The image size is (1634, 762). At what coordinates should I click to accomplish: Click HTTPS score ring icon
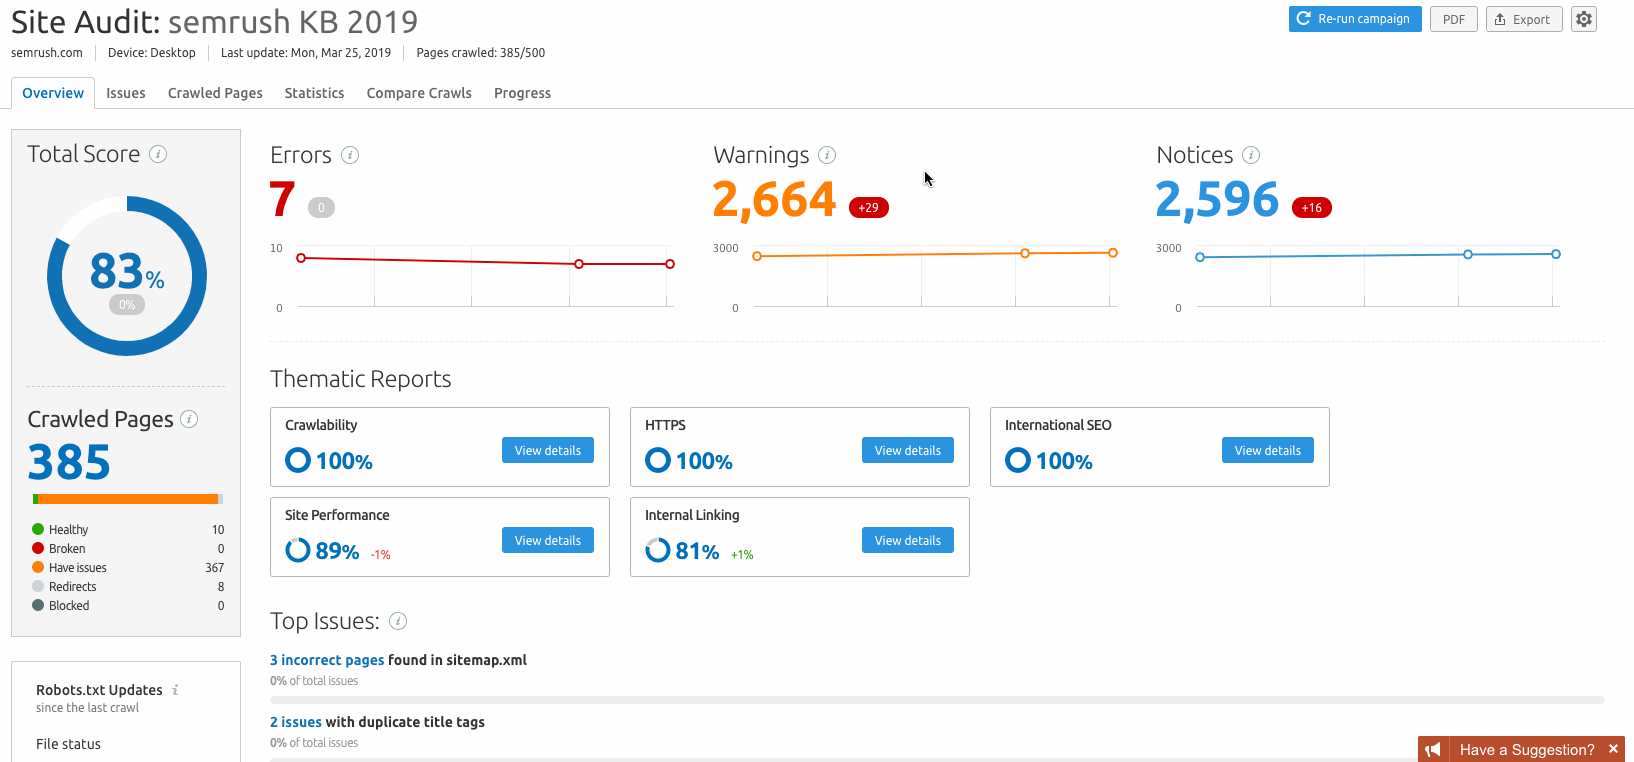(x=658, y=460)
